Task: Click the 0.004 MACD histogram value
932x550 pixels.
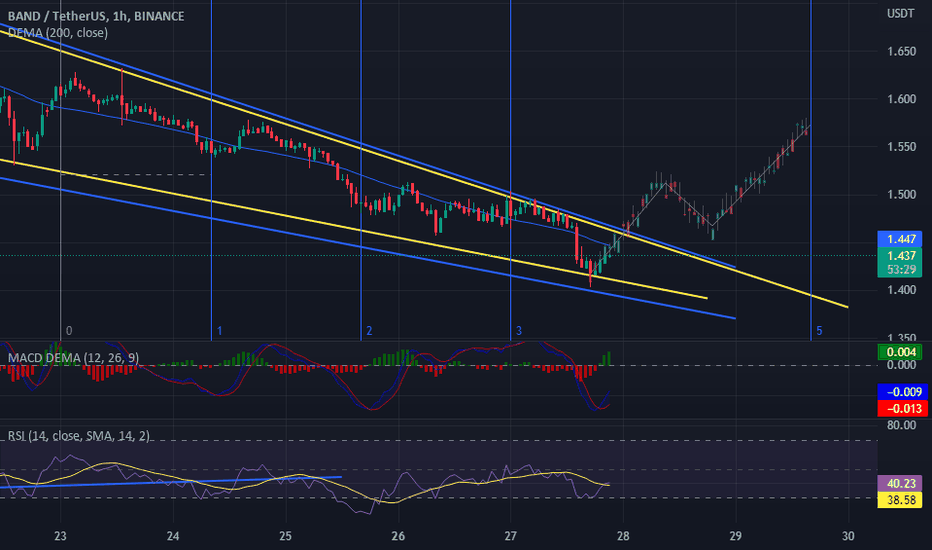Action: [900, 352]
